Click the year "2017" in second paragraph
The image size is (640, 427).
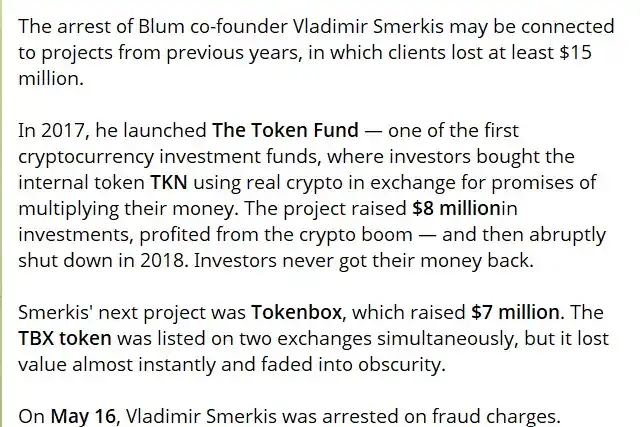click(65, 131)
